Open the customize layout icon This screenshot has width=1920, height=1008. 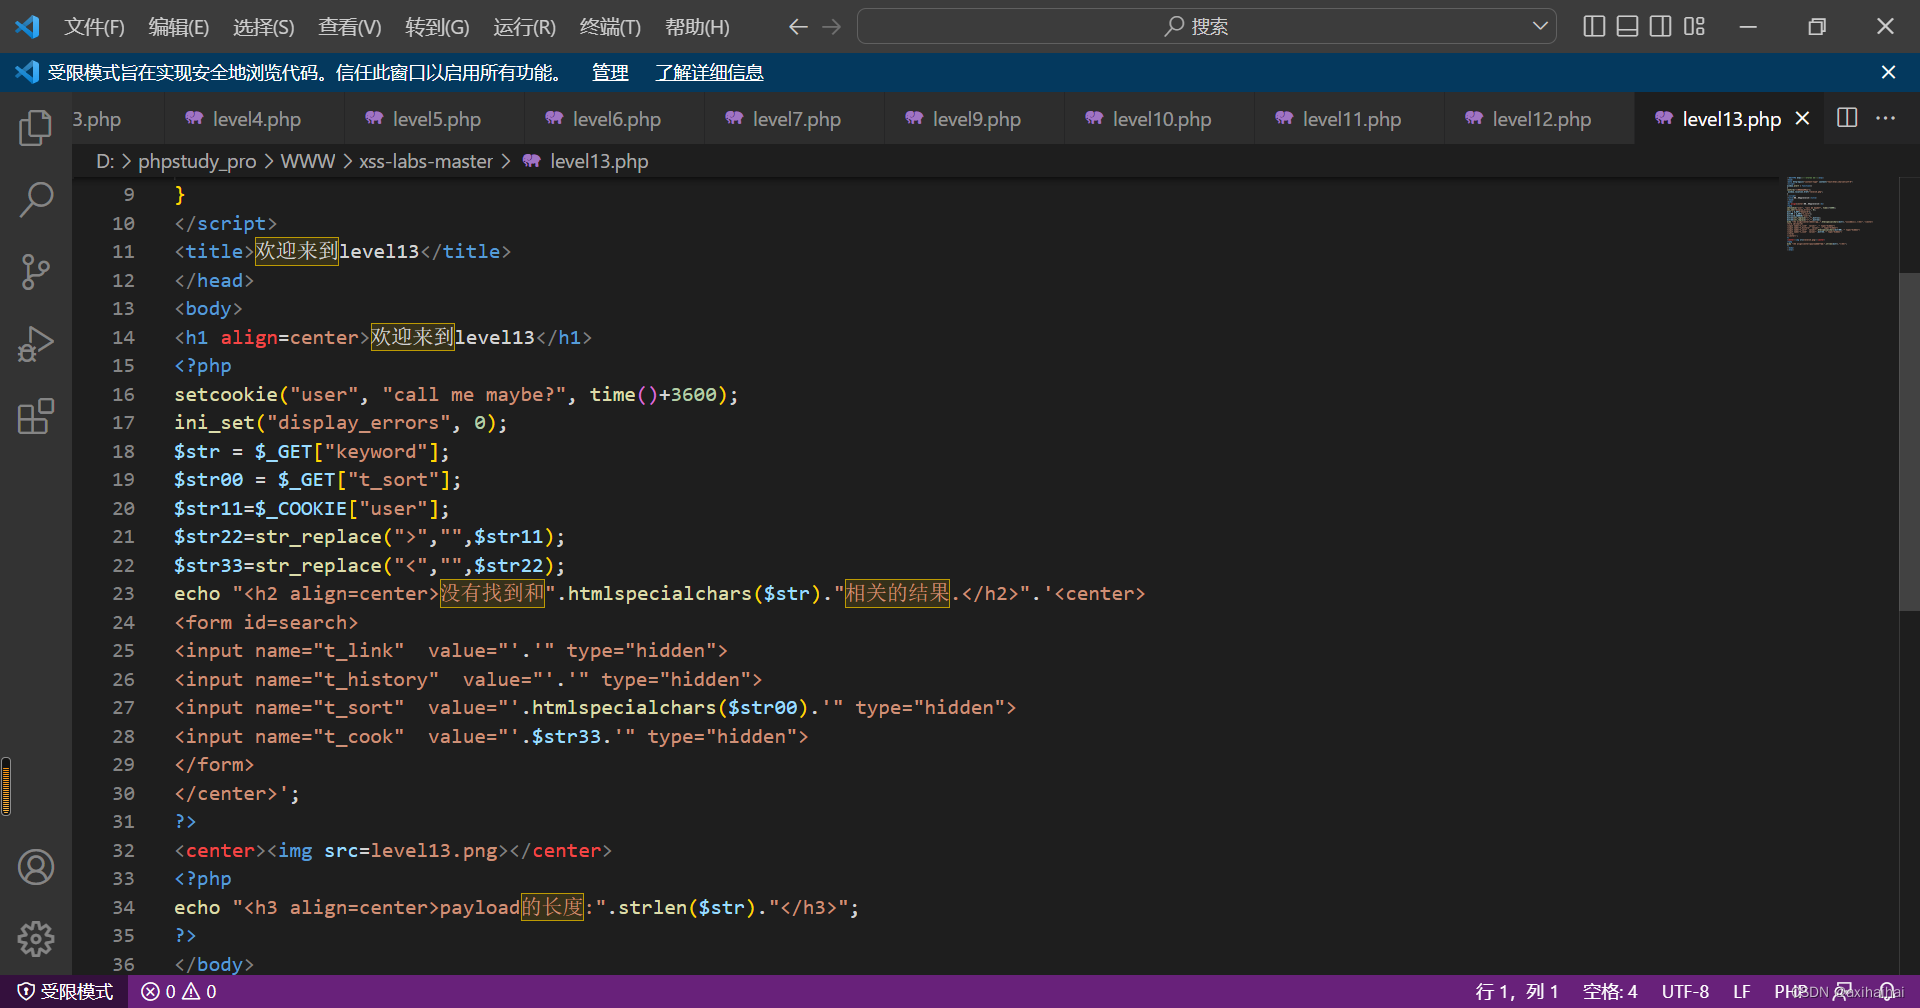pos(1694,26)
